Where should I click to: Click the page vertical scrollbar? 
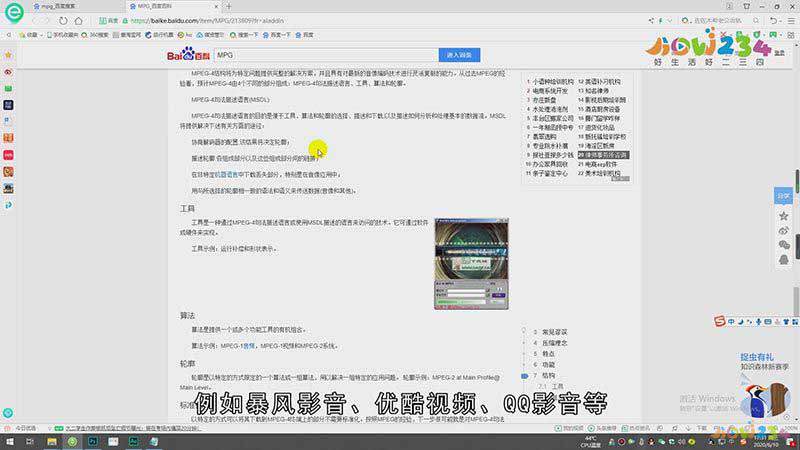click(796, 301)
